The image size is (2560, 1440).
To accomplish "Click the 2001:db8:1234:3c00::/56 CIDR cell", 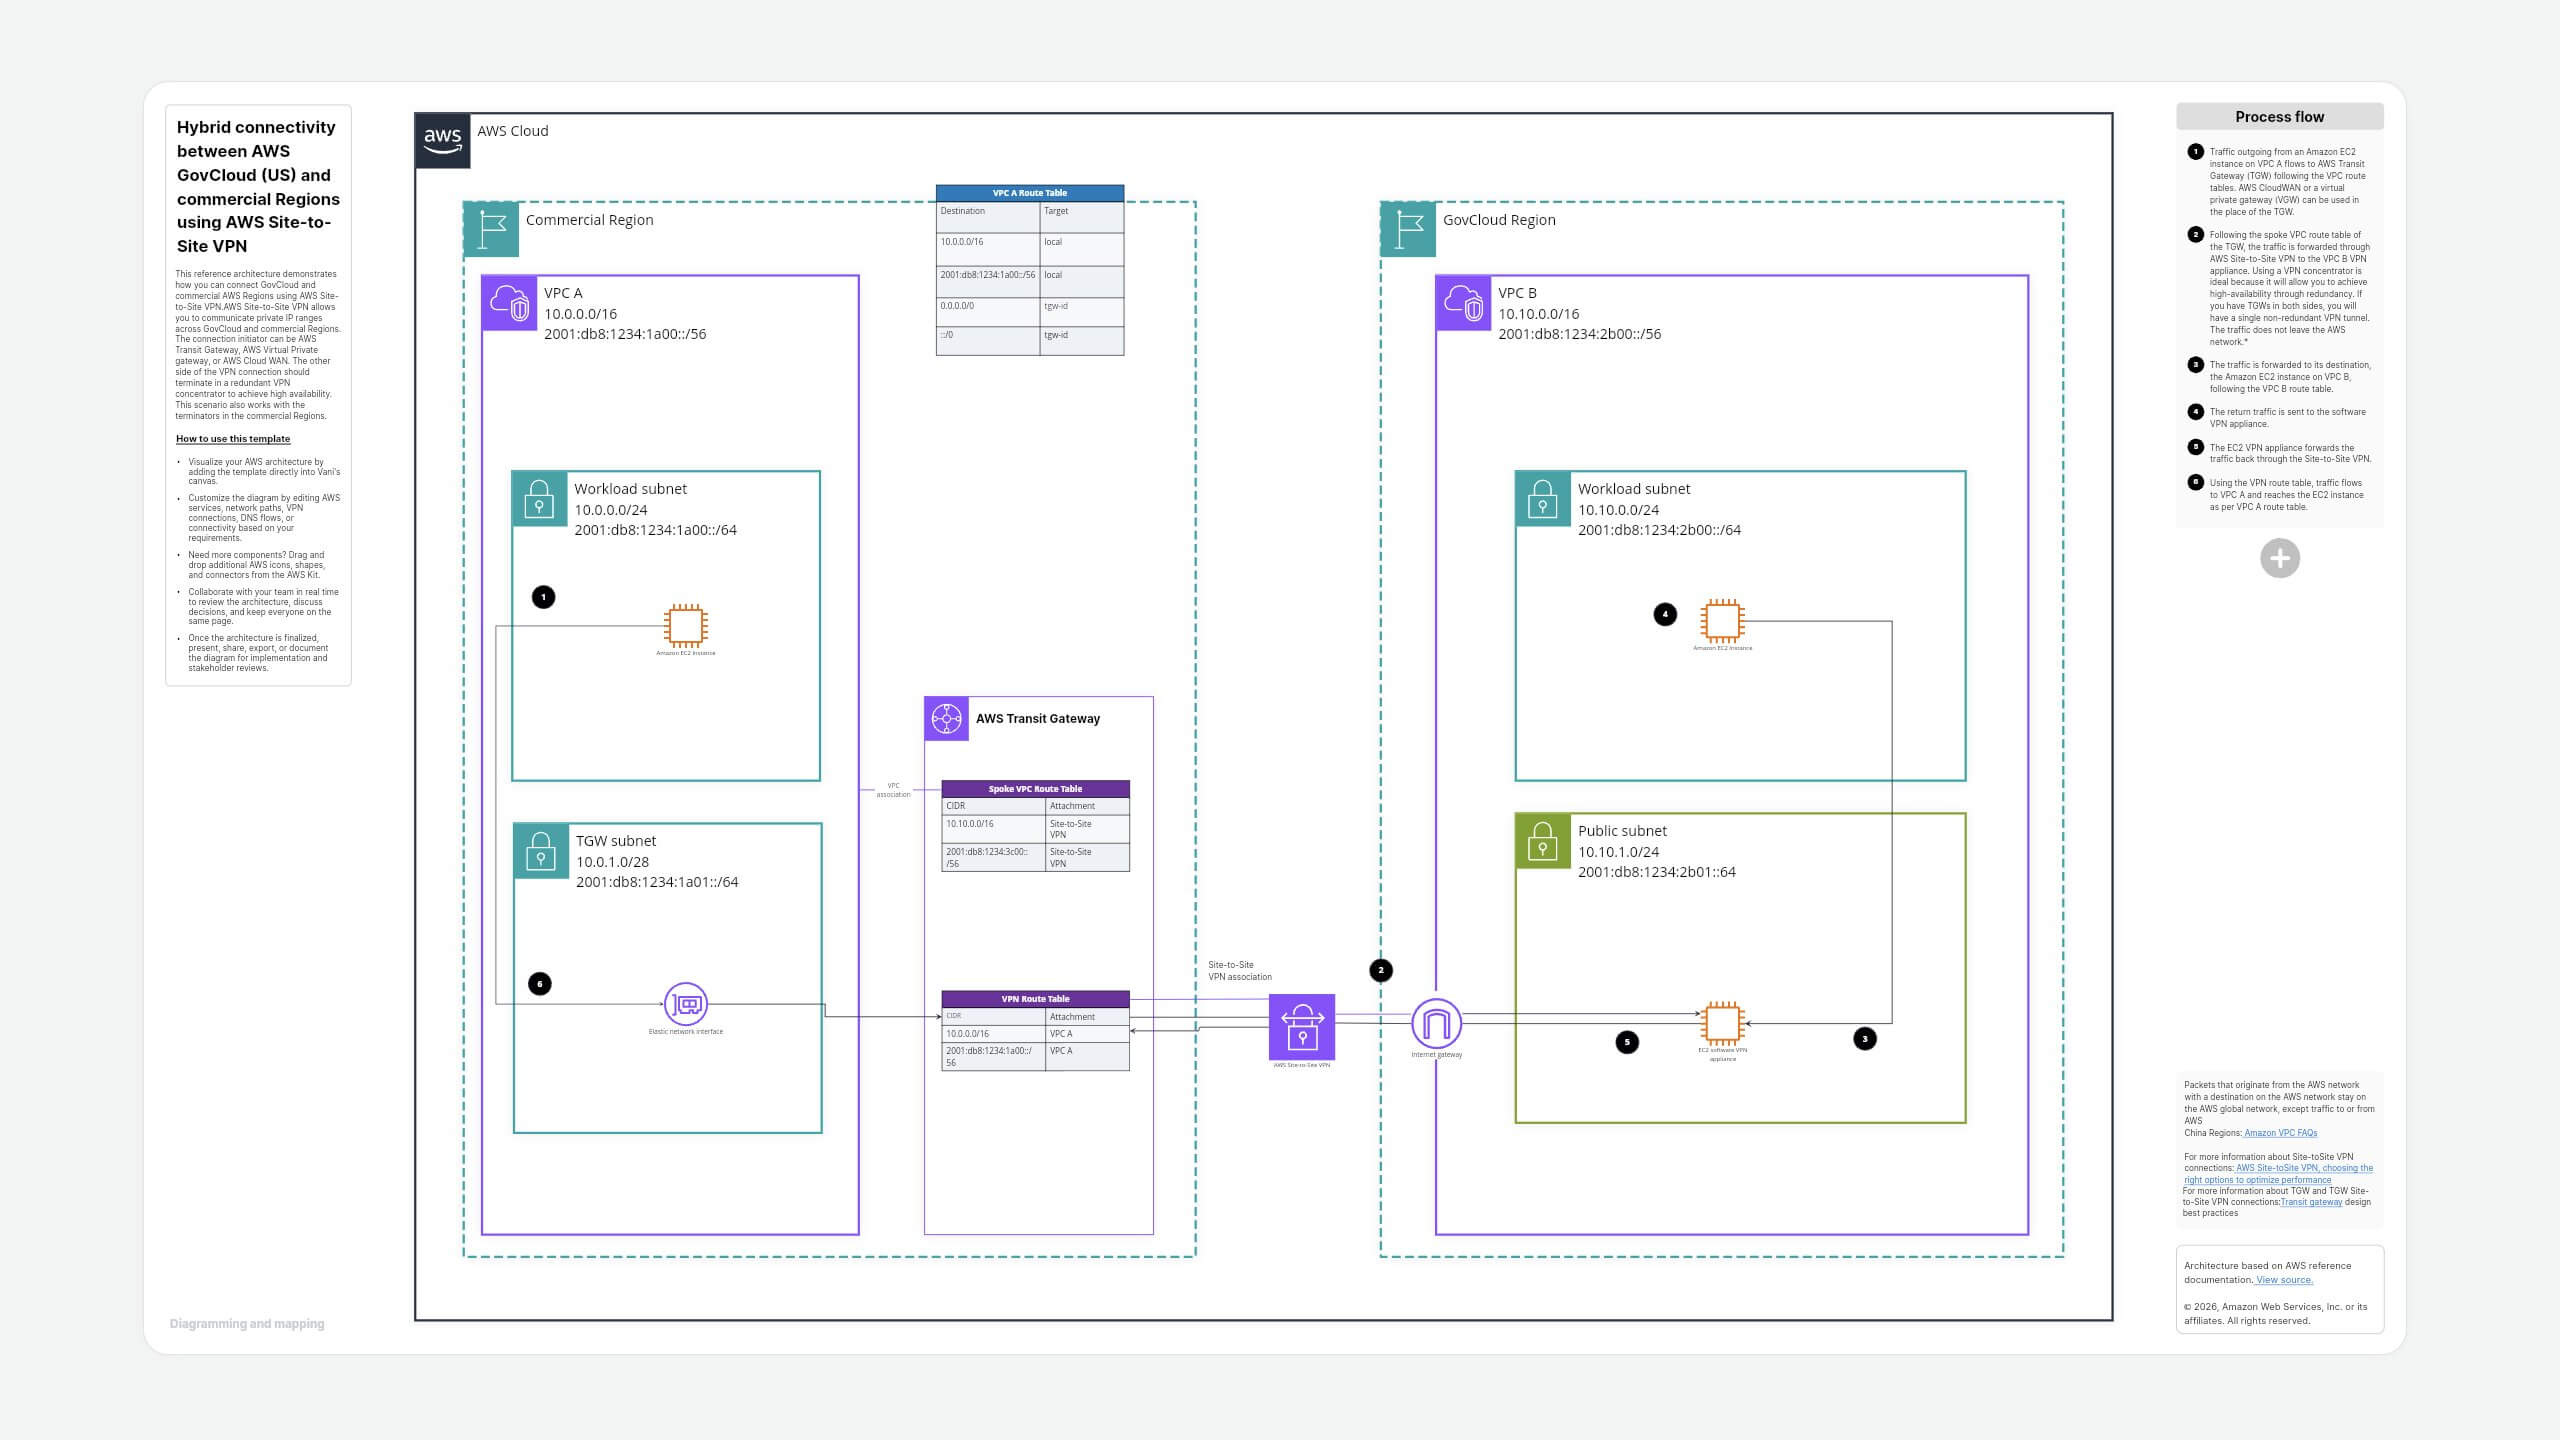I will (994, 857).
